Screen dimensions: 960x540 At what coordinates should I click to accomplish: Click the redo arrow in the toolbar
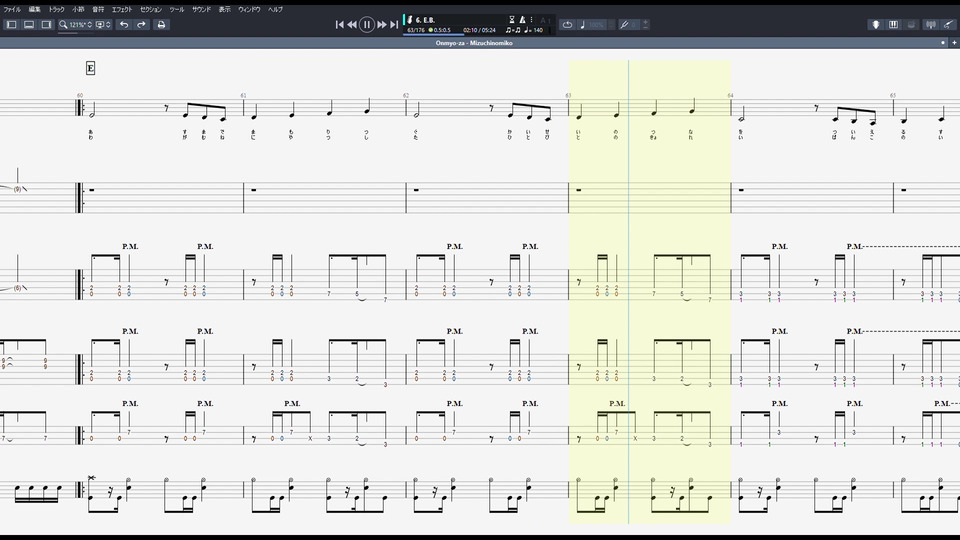click(141, 24)
